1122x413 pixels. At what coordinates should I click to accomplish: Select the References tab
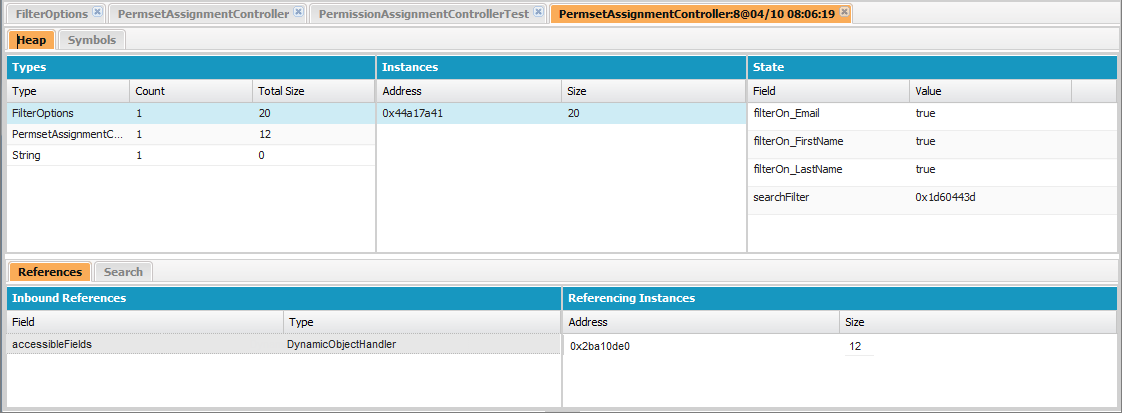tap(50, 272)
